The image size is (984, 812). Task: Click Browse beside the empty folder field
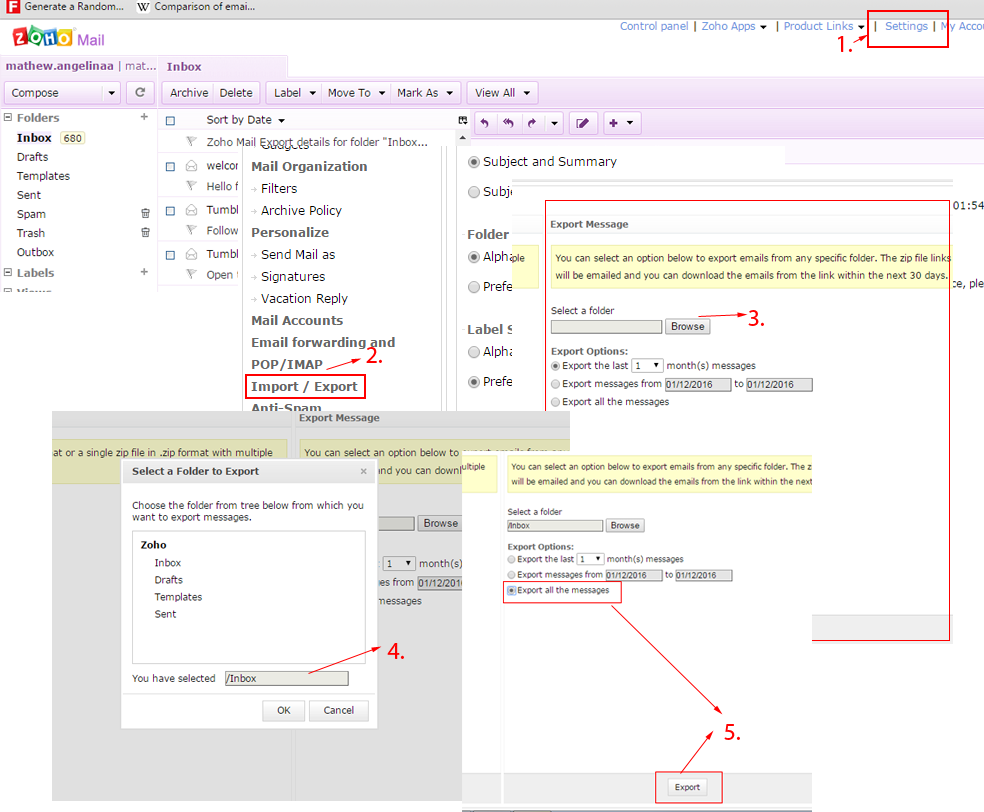tap(687, 326)
